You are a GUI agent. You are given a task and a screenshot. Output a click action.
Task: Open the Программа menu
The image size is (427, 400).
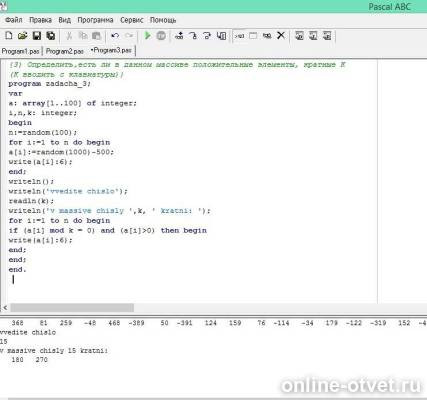click(95, 20)
